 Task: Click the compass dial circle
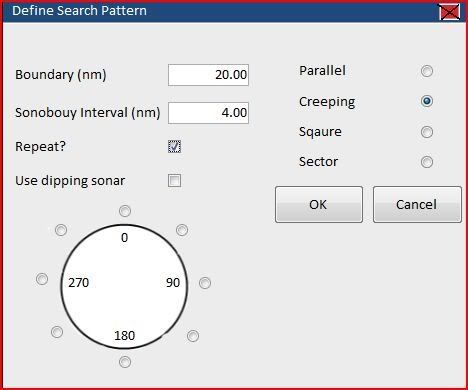click(124, 287)
